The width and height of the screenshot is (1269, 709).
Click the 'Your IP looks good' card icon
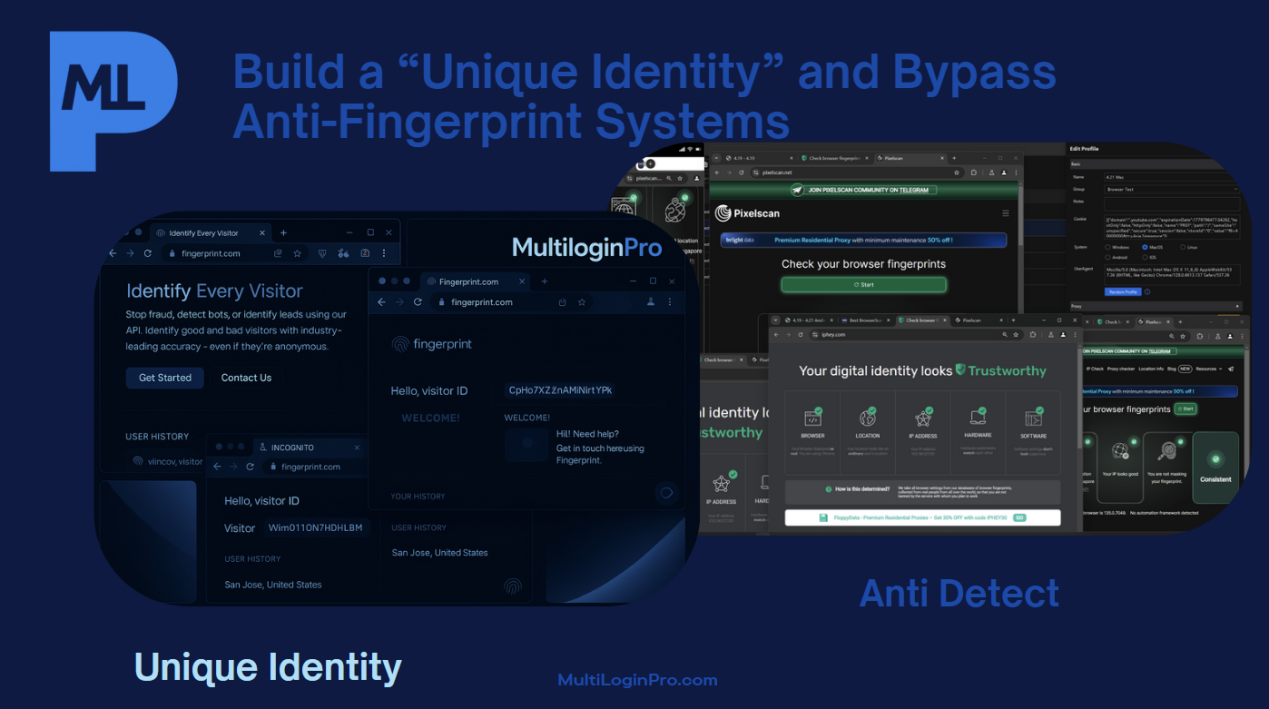coord(1120,451)
